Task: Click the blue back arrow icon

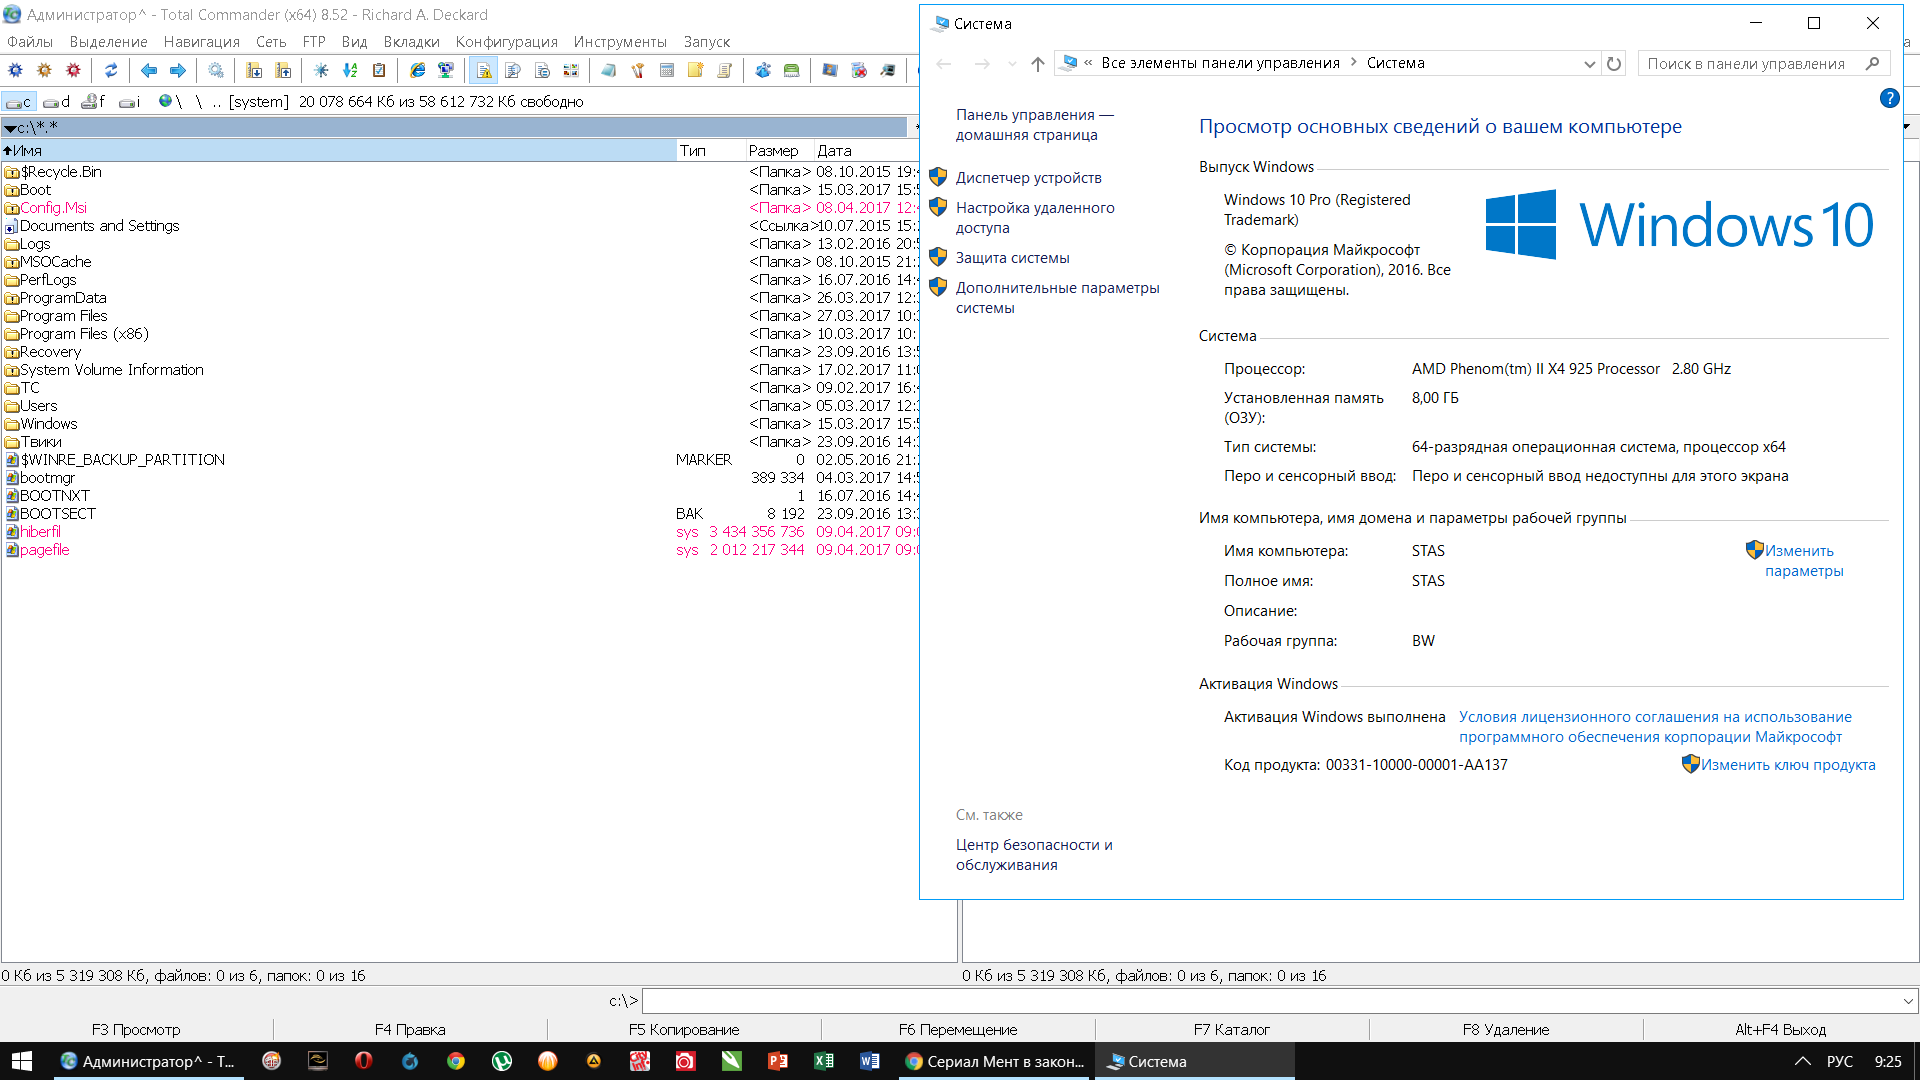Action: (149, 70)
